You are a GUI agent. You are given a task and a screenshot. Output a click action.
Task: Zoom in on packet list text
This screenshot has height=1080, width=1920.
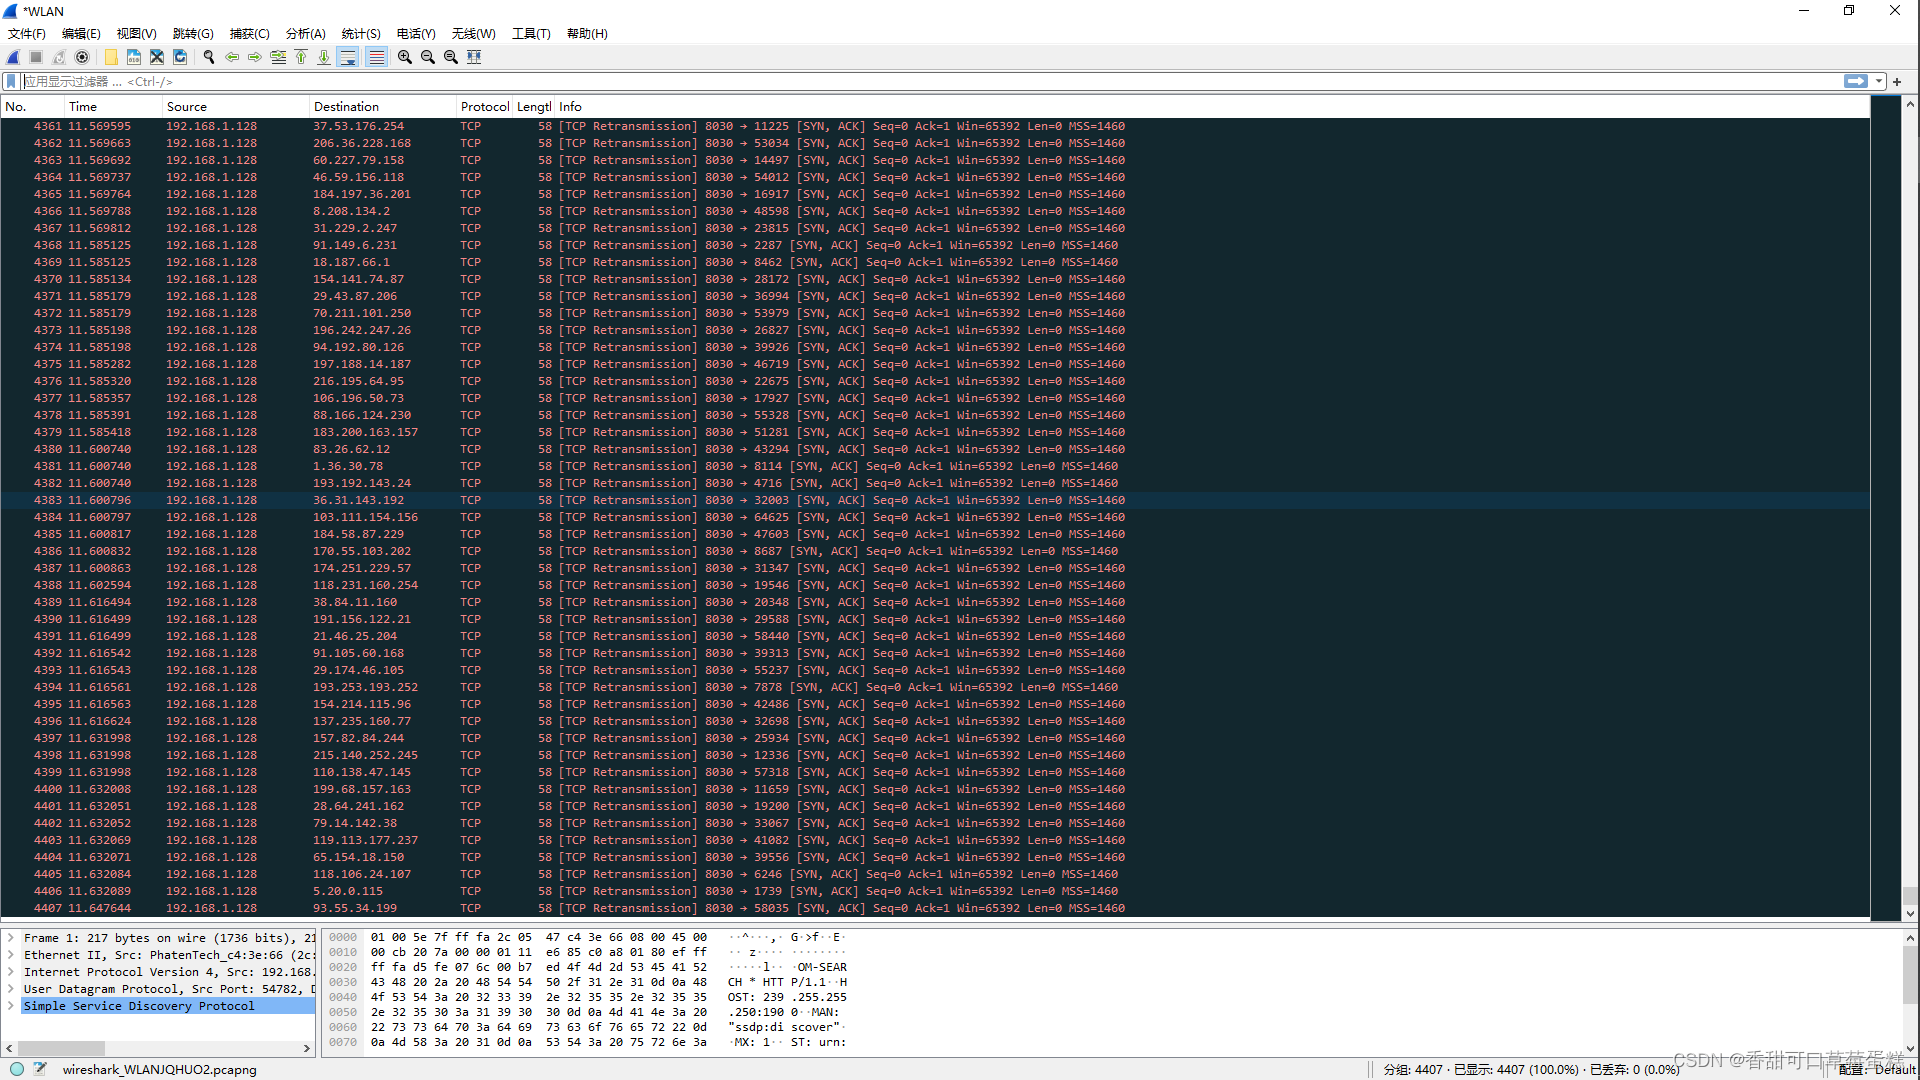coord(405,57)
